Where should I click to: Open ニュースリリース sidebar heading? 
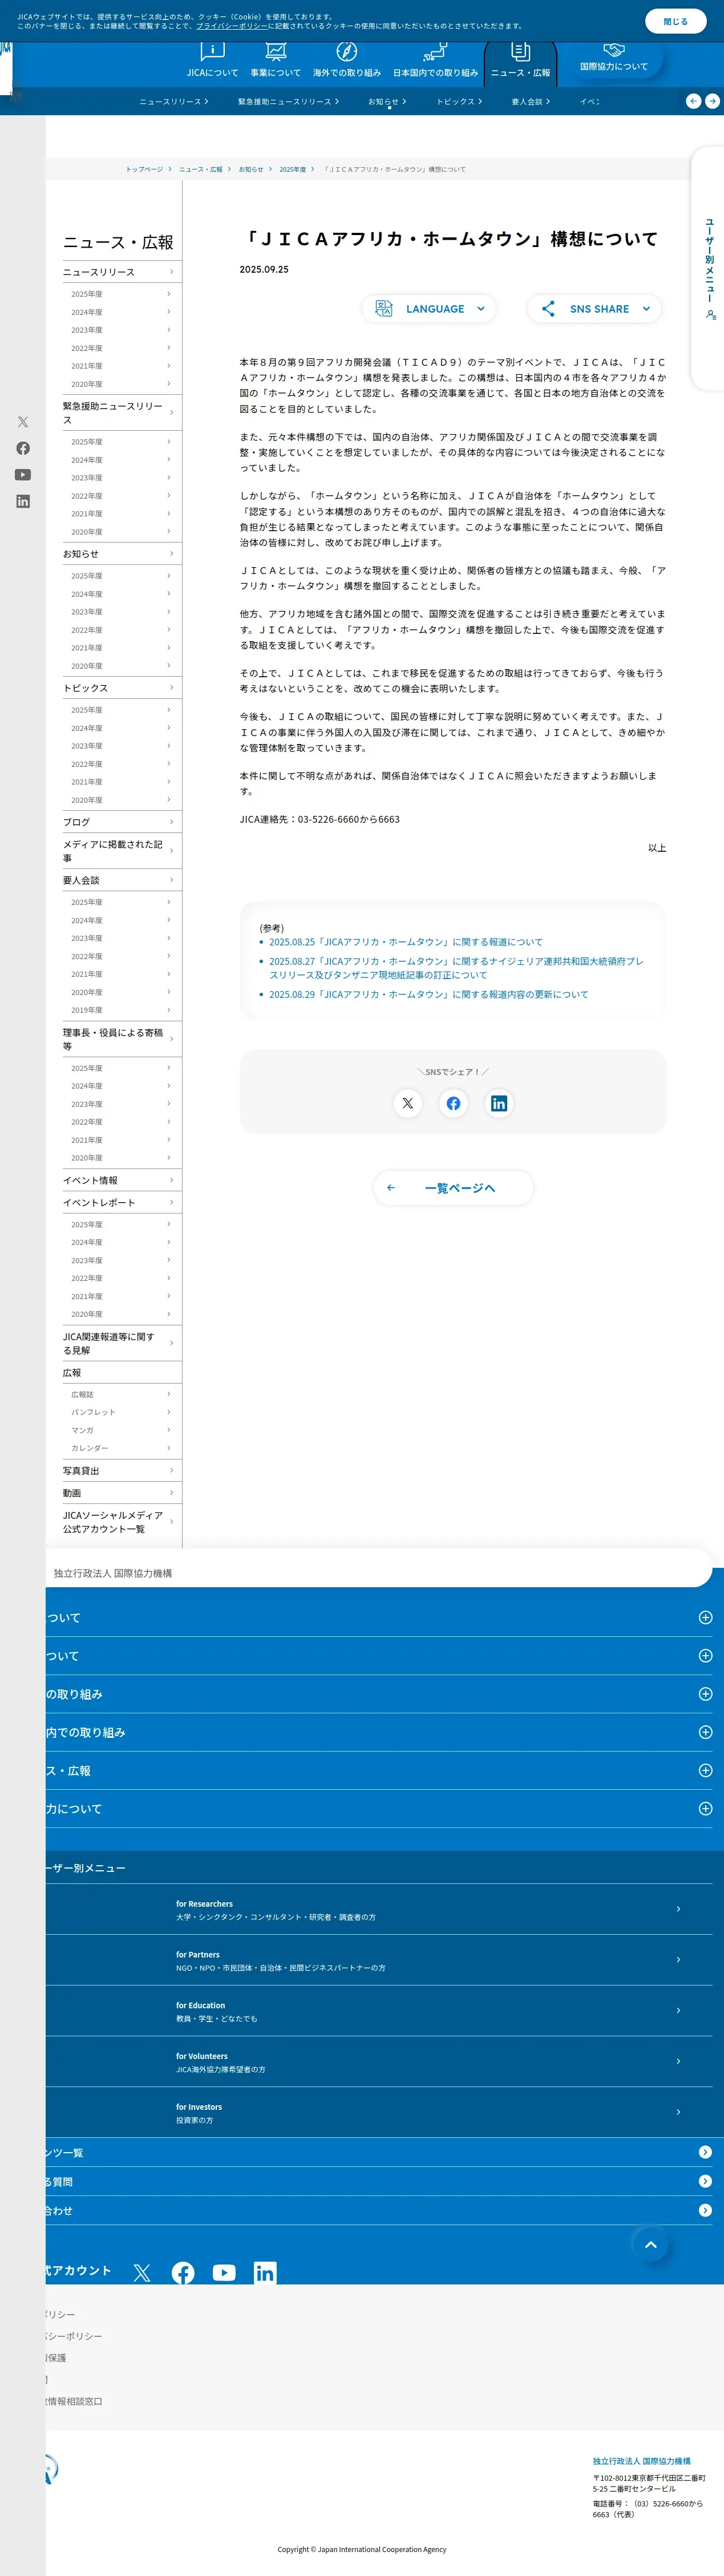coord(121,272)
